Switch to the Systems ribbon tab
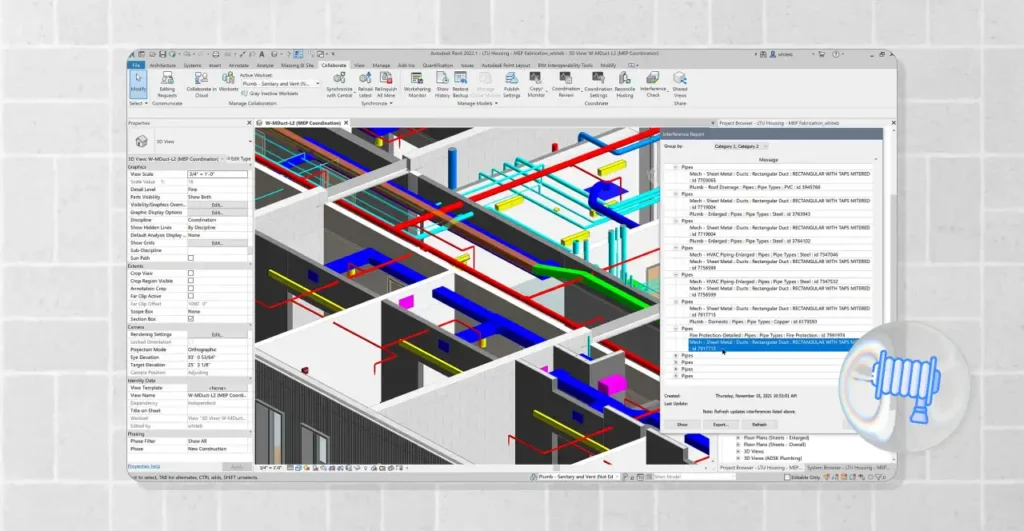This screenshot has height=531, width=1024. tap(192, 65)
